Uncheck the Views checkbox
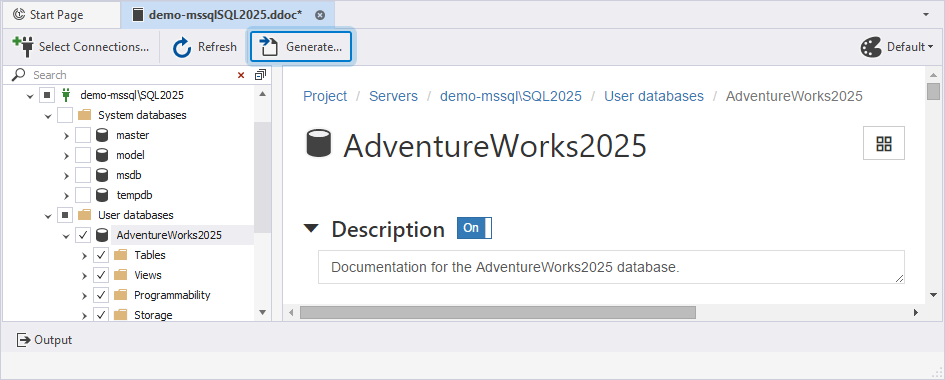 pyautogui.click(x=101, y=275)
